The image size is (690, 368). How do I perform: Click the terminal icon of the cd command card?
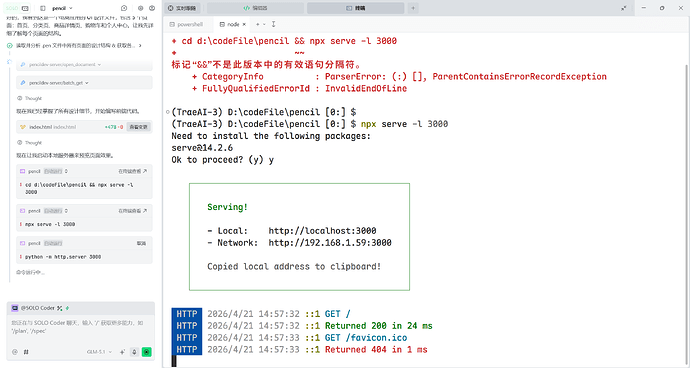[22, 171]
